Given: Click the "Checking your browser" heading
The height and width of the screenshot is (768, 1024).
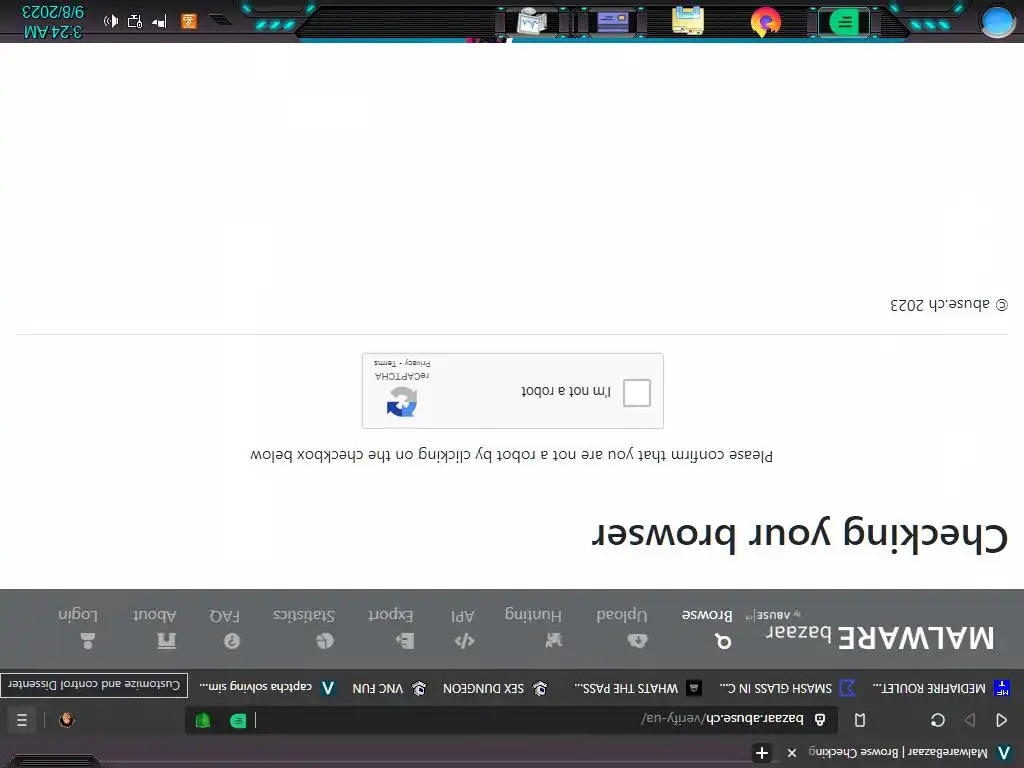Looking at the screenshot, I should click(x=800, y=536).
